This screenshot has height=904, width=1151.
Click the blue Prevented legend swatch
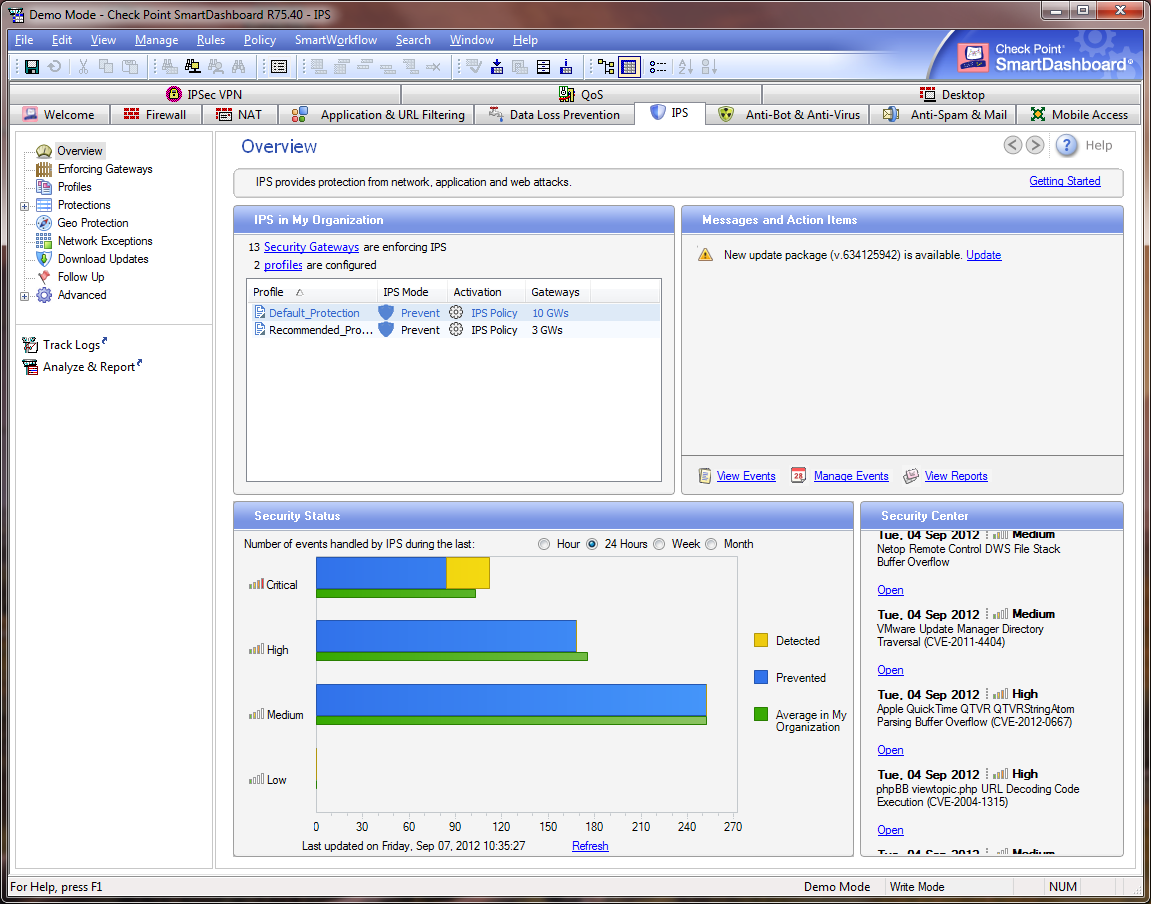(761, 677)
